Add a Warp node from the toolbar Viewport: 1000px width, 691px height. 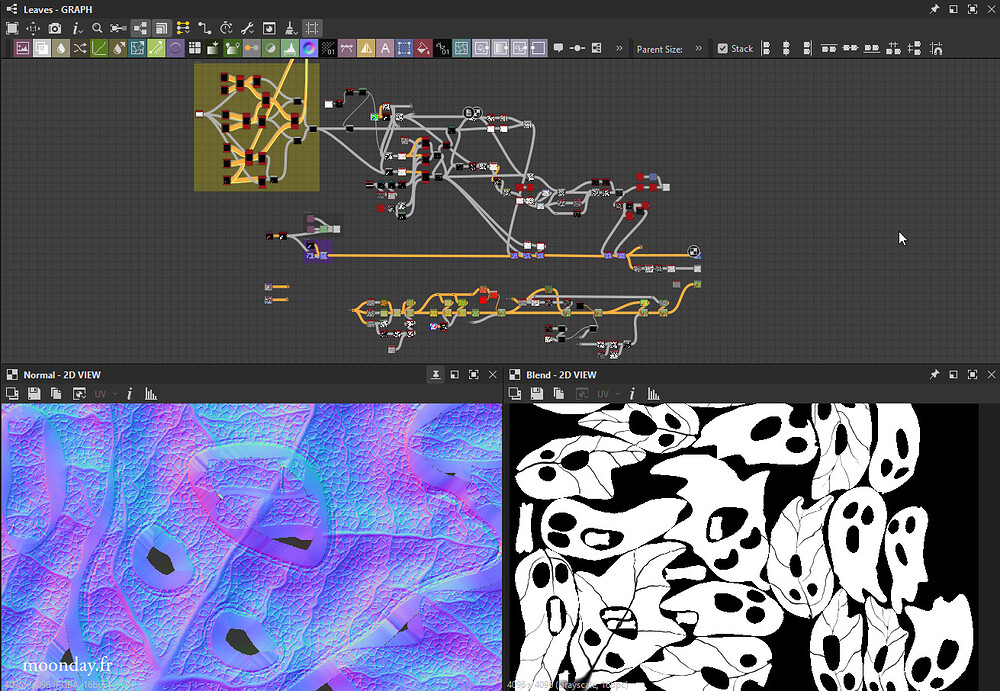(x=461, y=48)
